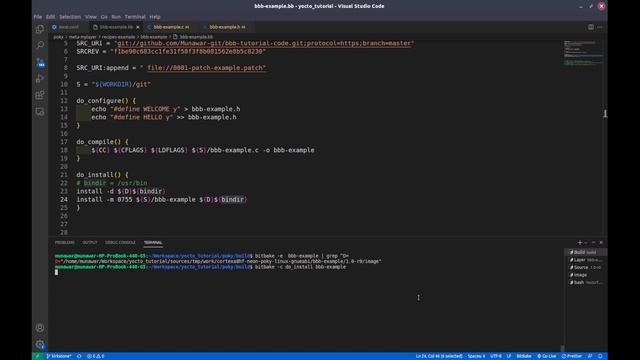This screenshot has width=640, height=360.
Task: Select the Layer terminal in terminal list
Action: 585,260
